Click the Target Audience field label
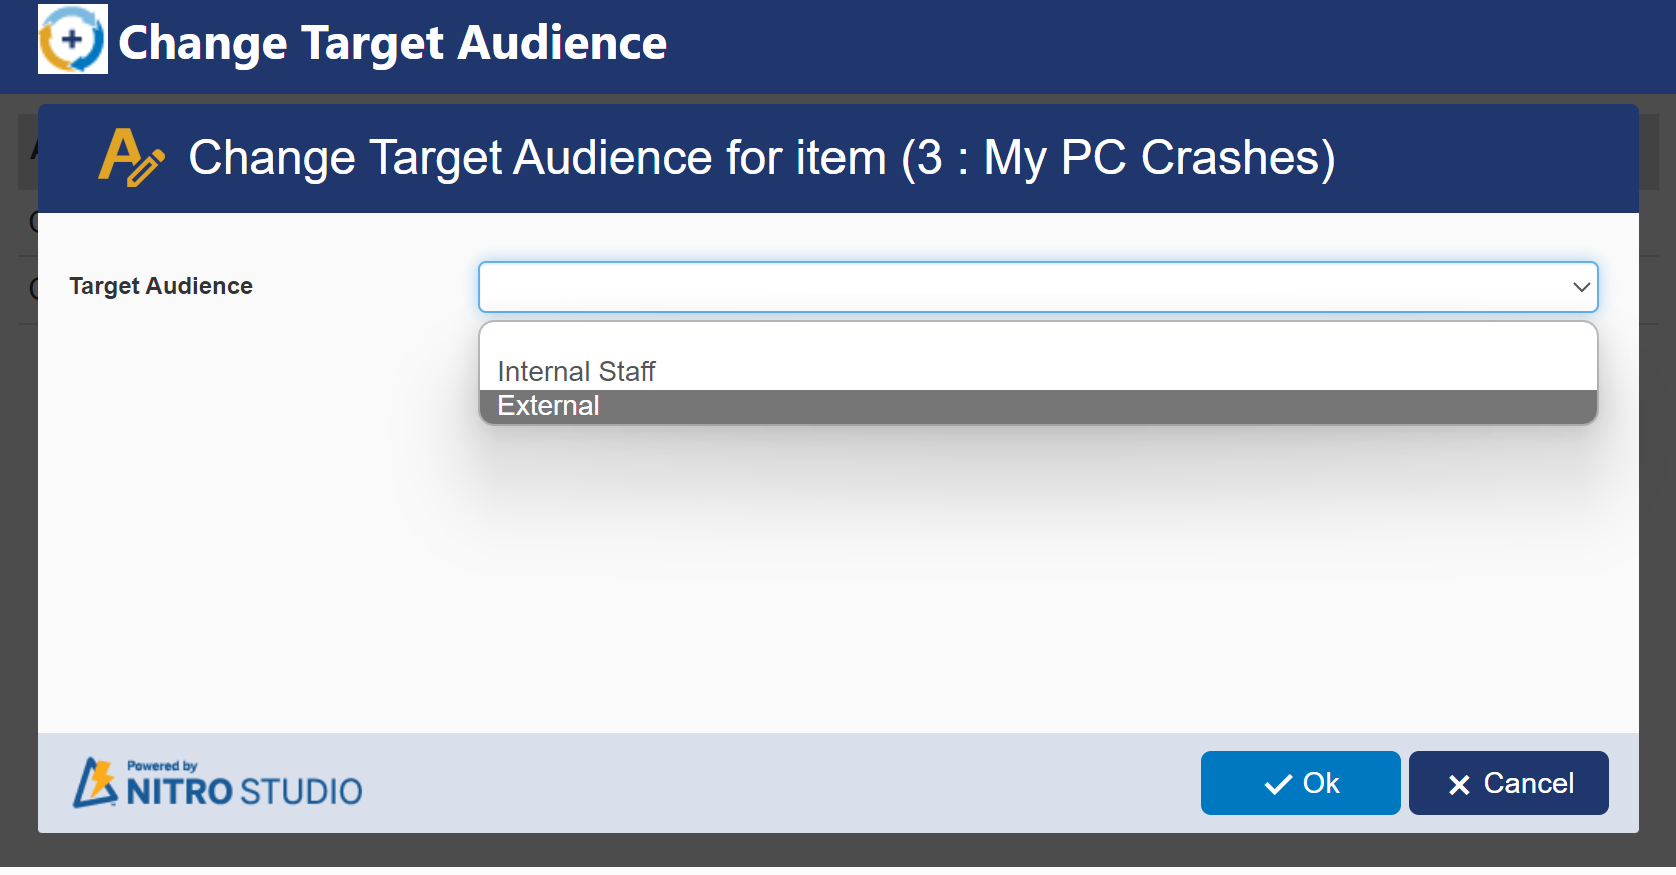Viewport: 1676px width, 875px height. pyautogui.click(x=161, y=286)
